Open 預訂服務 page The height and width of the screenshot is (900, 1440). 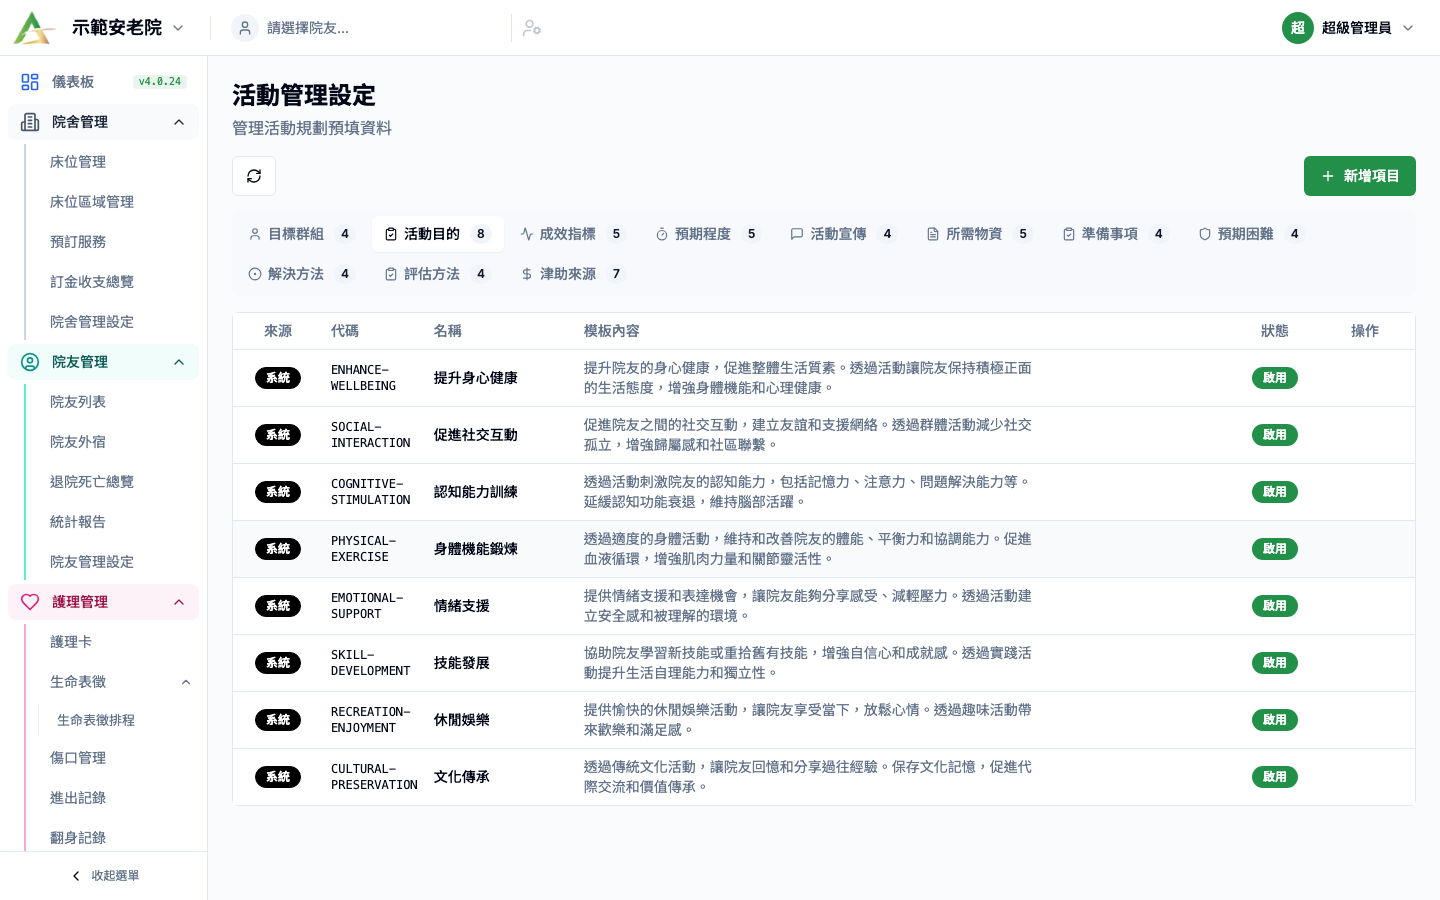[x=78, y=242]
